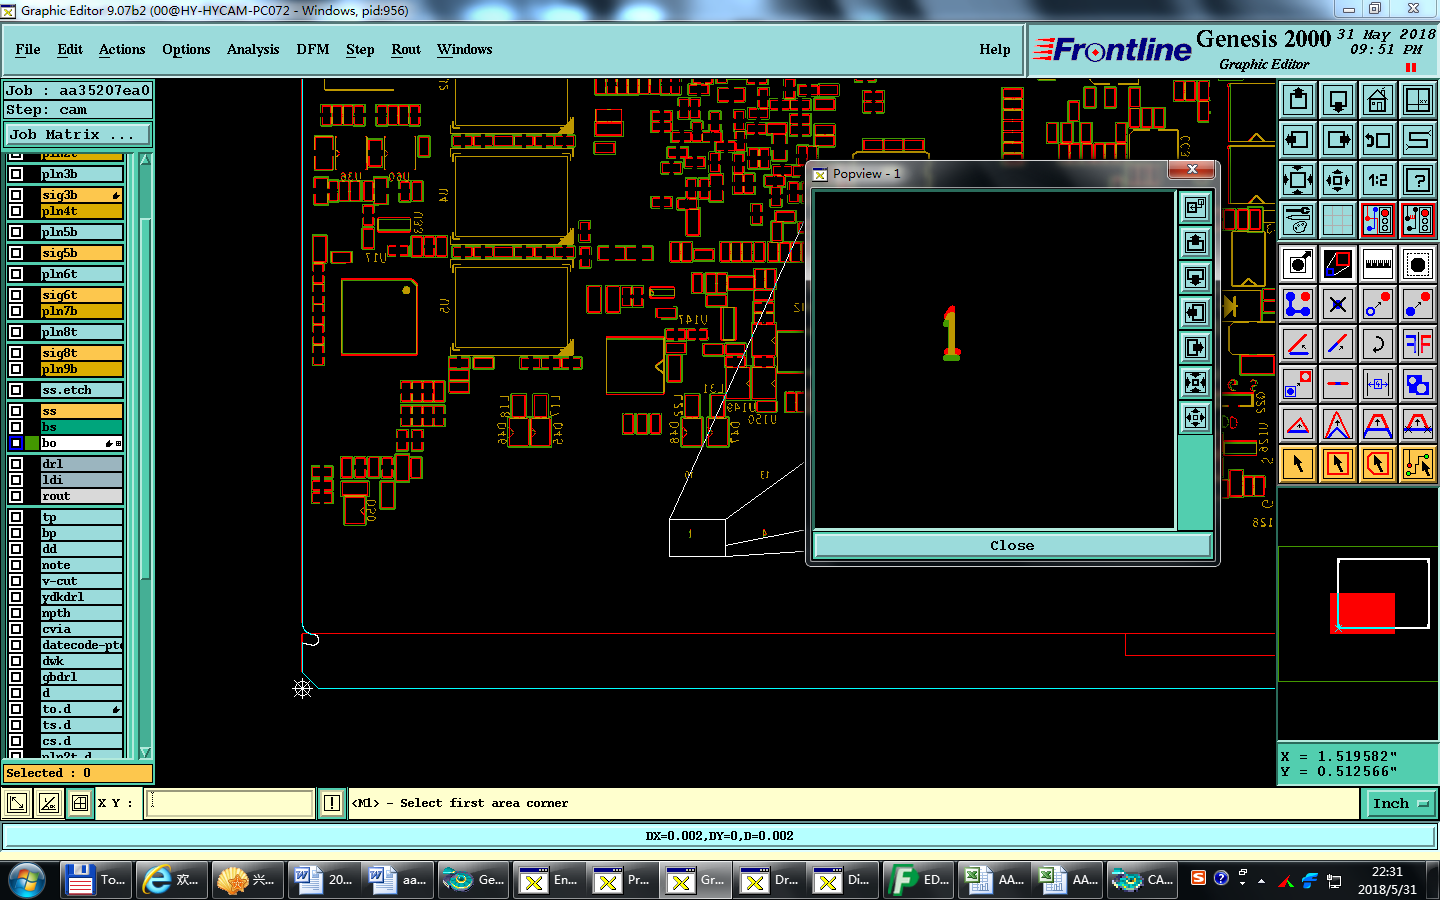
Task: Toggle display of the sig3b layer
Action: (16, 195)
